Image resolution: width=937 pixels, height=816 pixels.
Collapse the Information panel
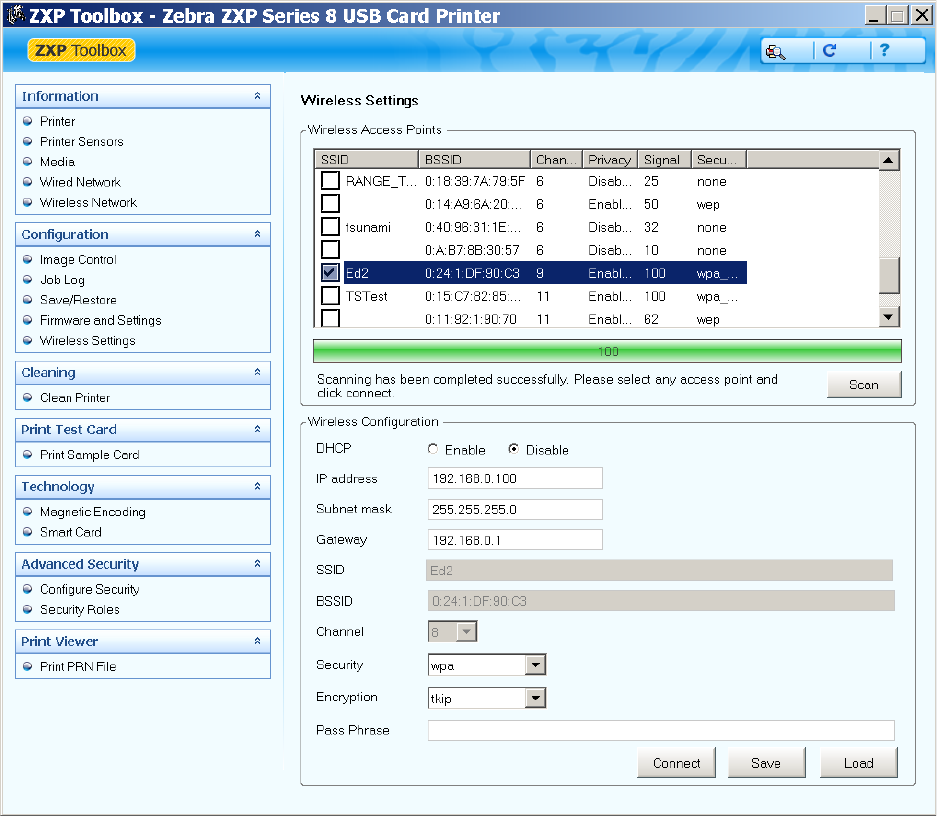[x=258, y=96]
